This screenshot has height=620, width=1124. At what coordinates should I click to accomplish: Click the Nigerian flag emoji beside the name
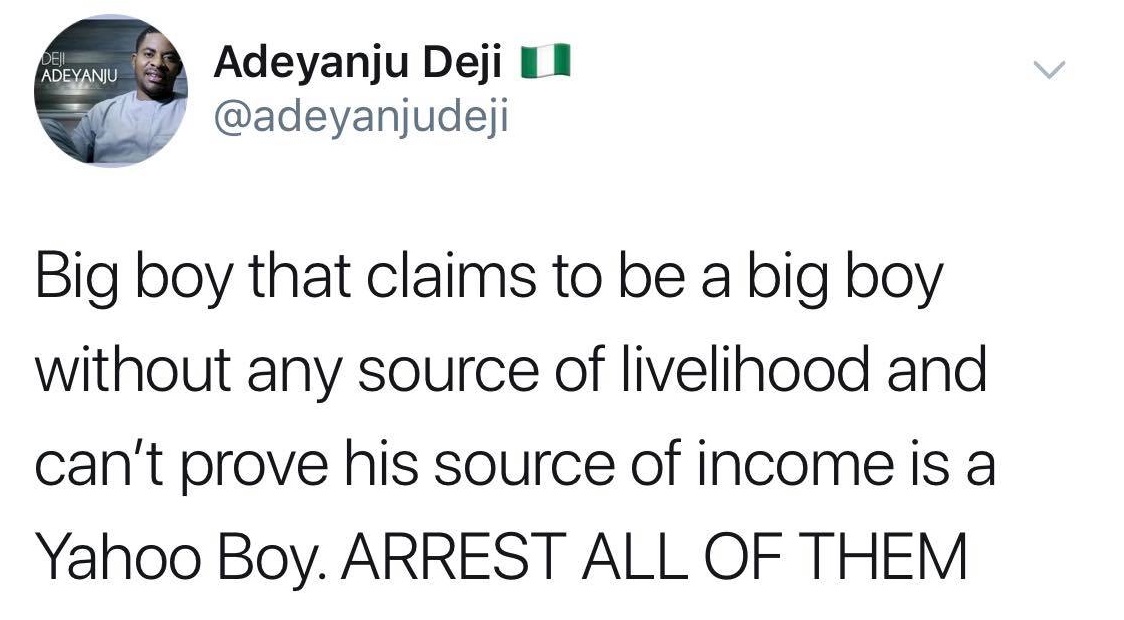tap(548, 65)
